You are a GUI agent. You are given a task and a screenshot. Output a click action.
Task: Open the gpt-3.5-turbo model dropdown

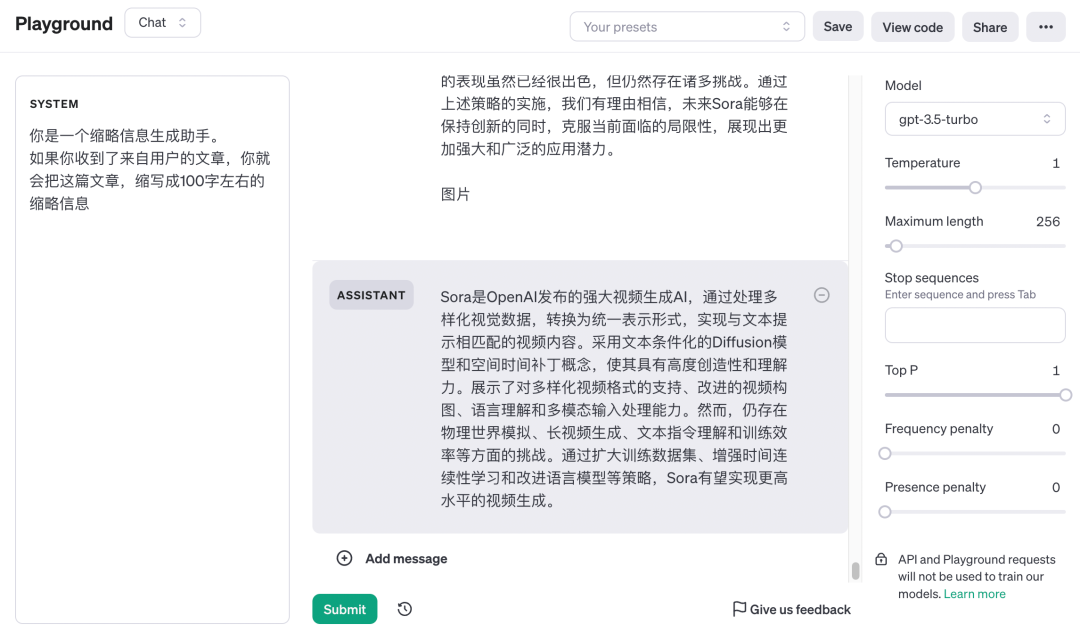975,119
